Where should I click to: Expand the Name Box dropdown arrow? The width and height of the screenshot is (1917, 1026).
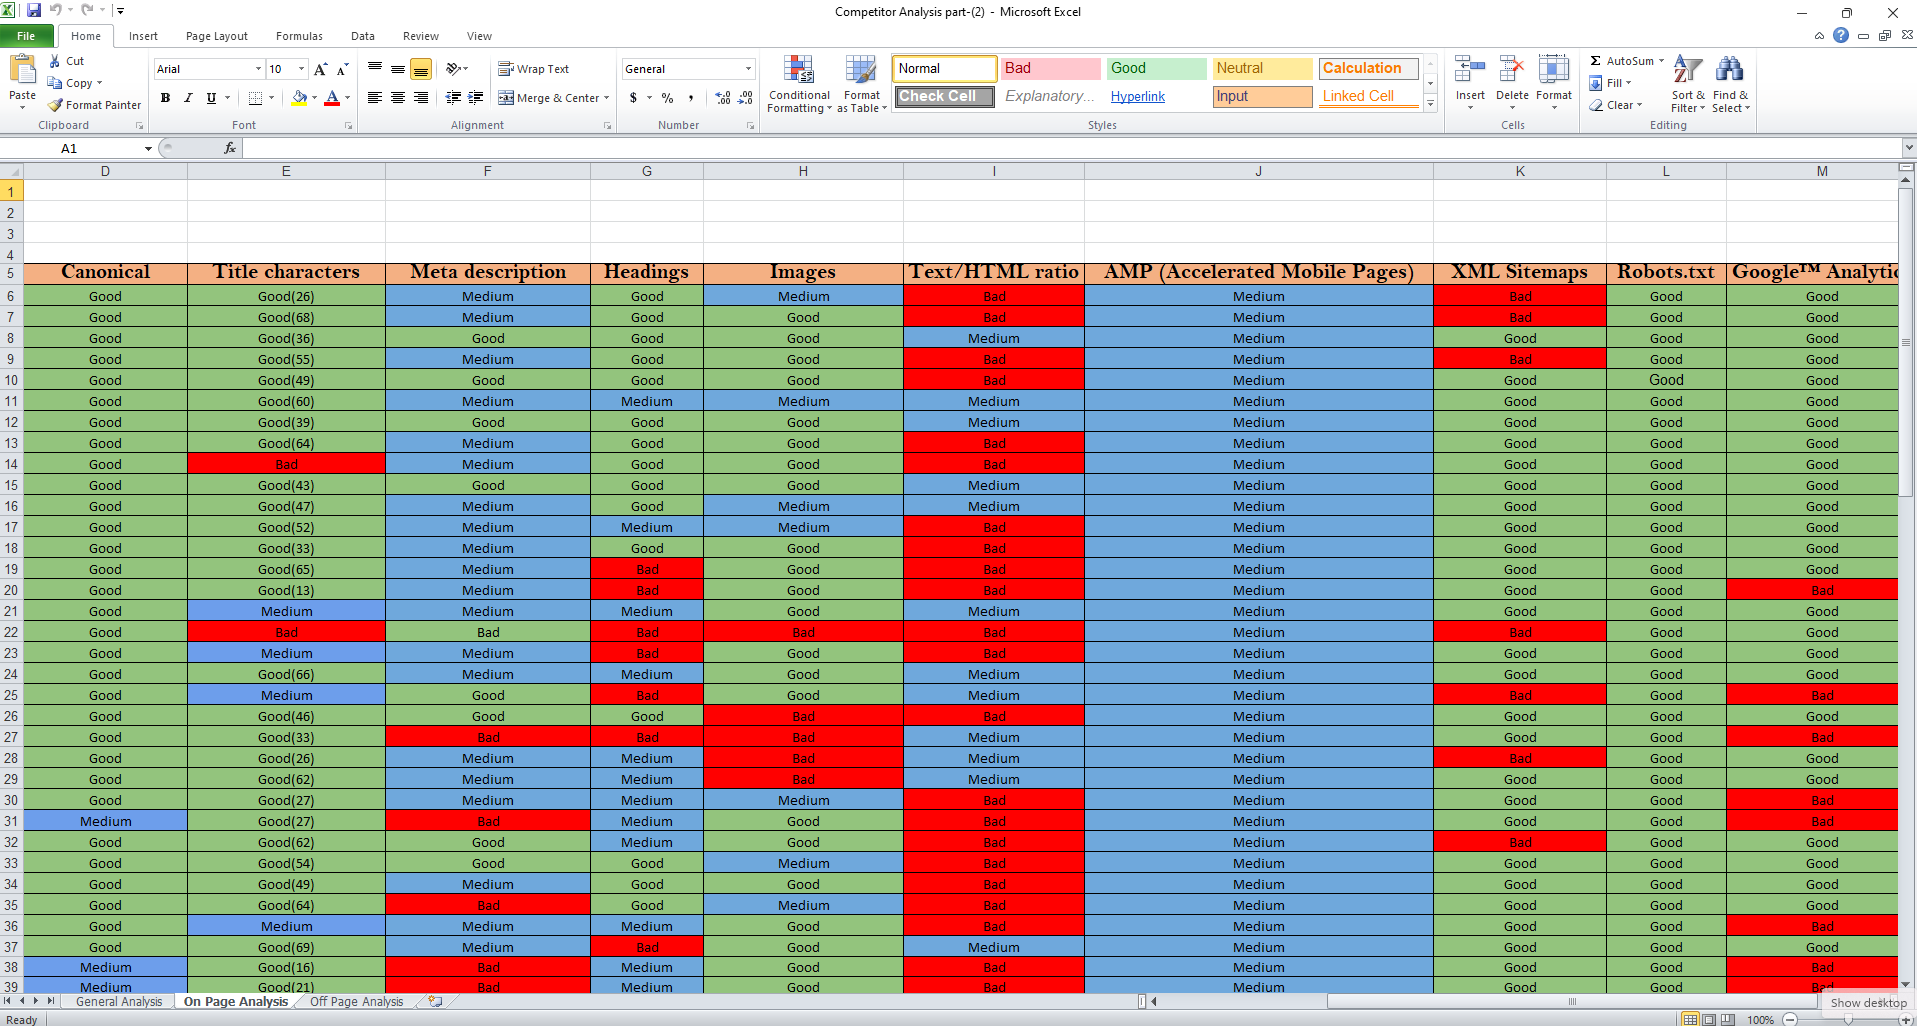148,149
